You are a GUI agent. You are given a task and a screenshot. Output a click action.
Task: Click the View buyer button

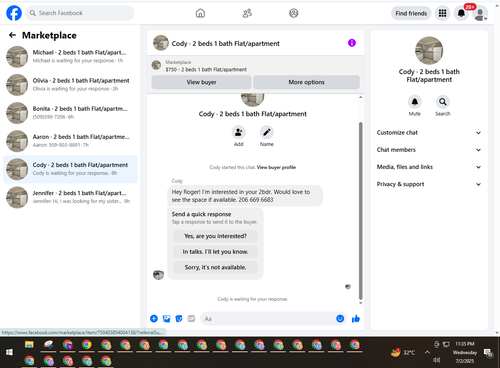(x=201, y=82)
